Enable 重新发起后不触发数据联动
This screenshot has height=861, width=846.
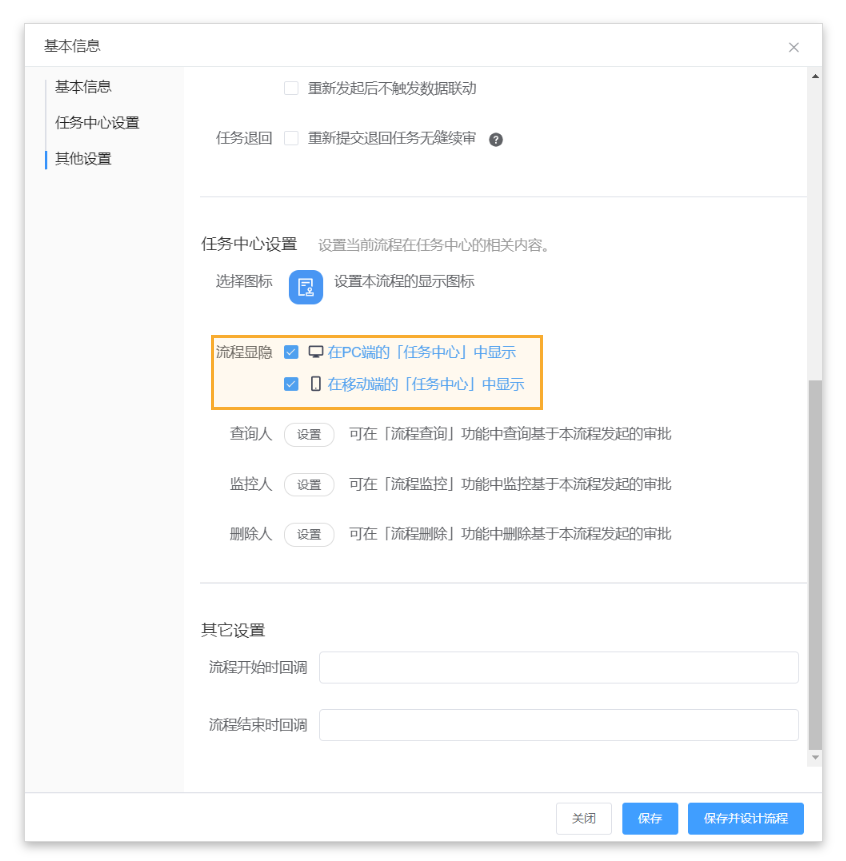coord(290,88)
